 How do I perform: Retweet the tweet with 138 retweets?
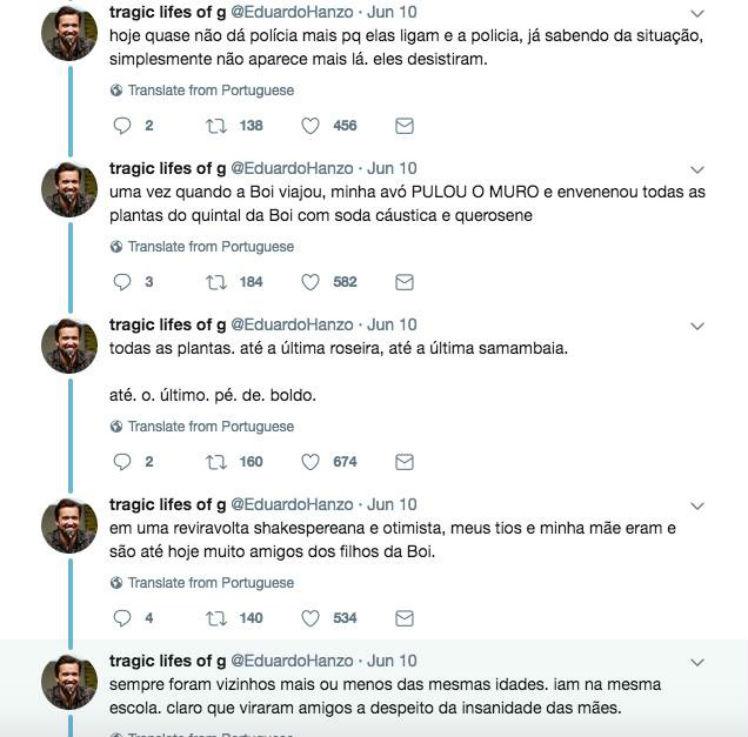pos(213,126)
